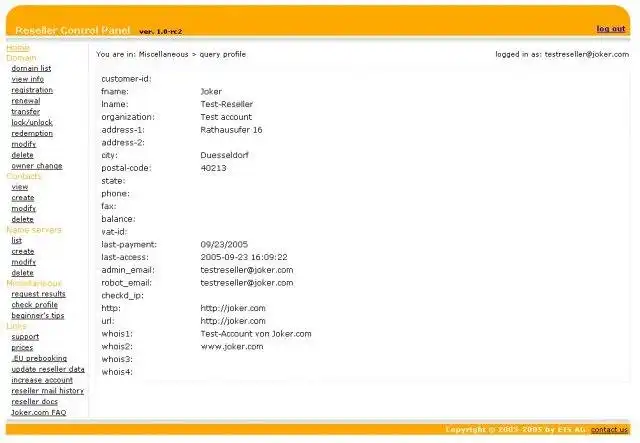
Task: Open the Home link in sidebar
Action: 18,48
